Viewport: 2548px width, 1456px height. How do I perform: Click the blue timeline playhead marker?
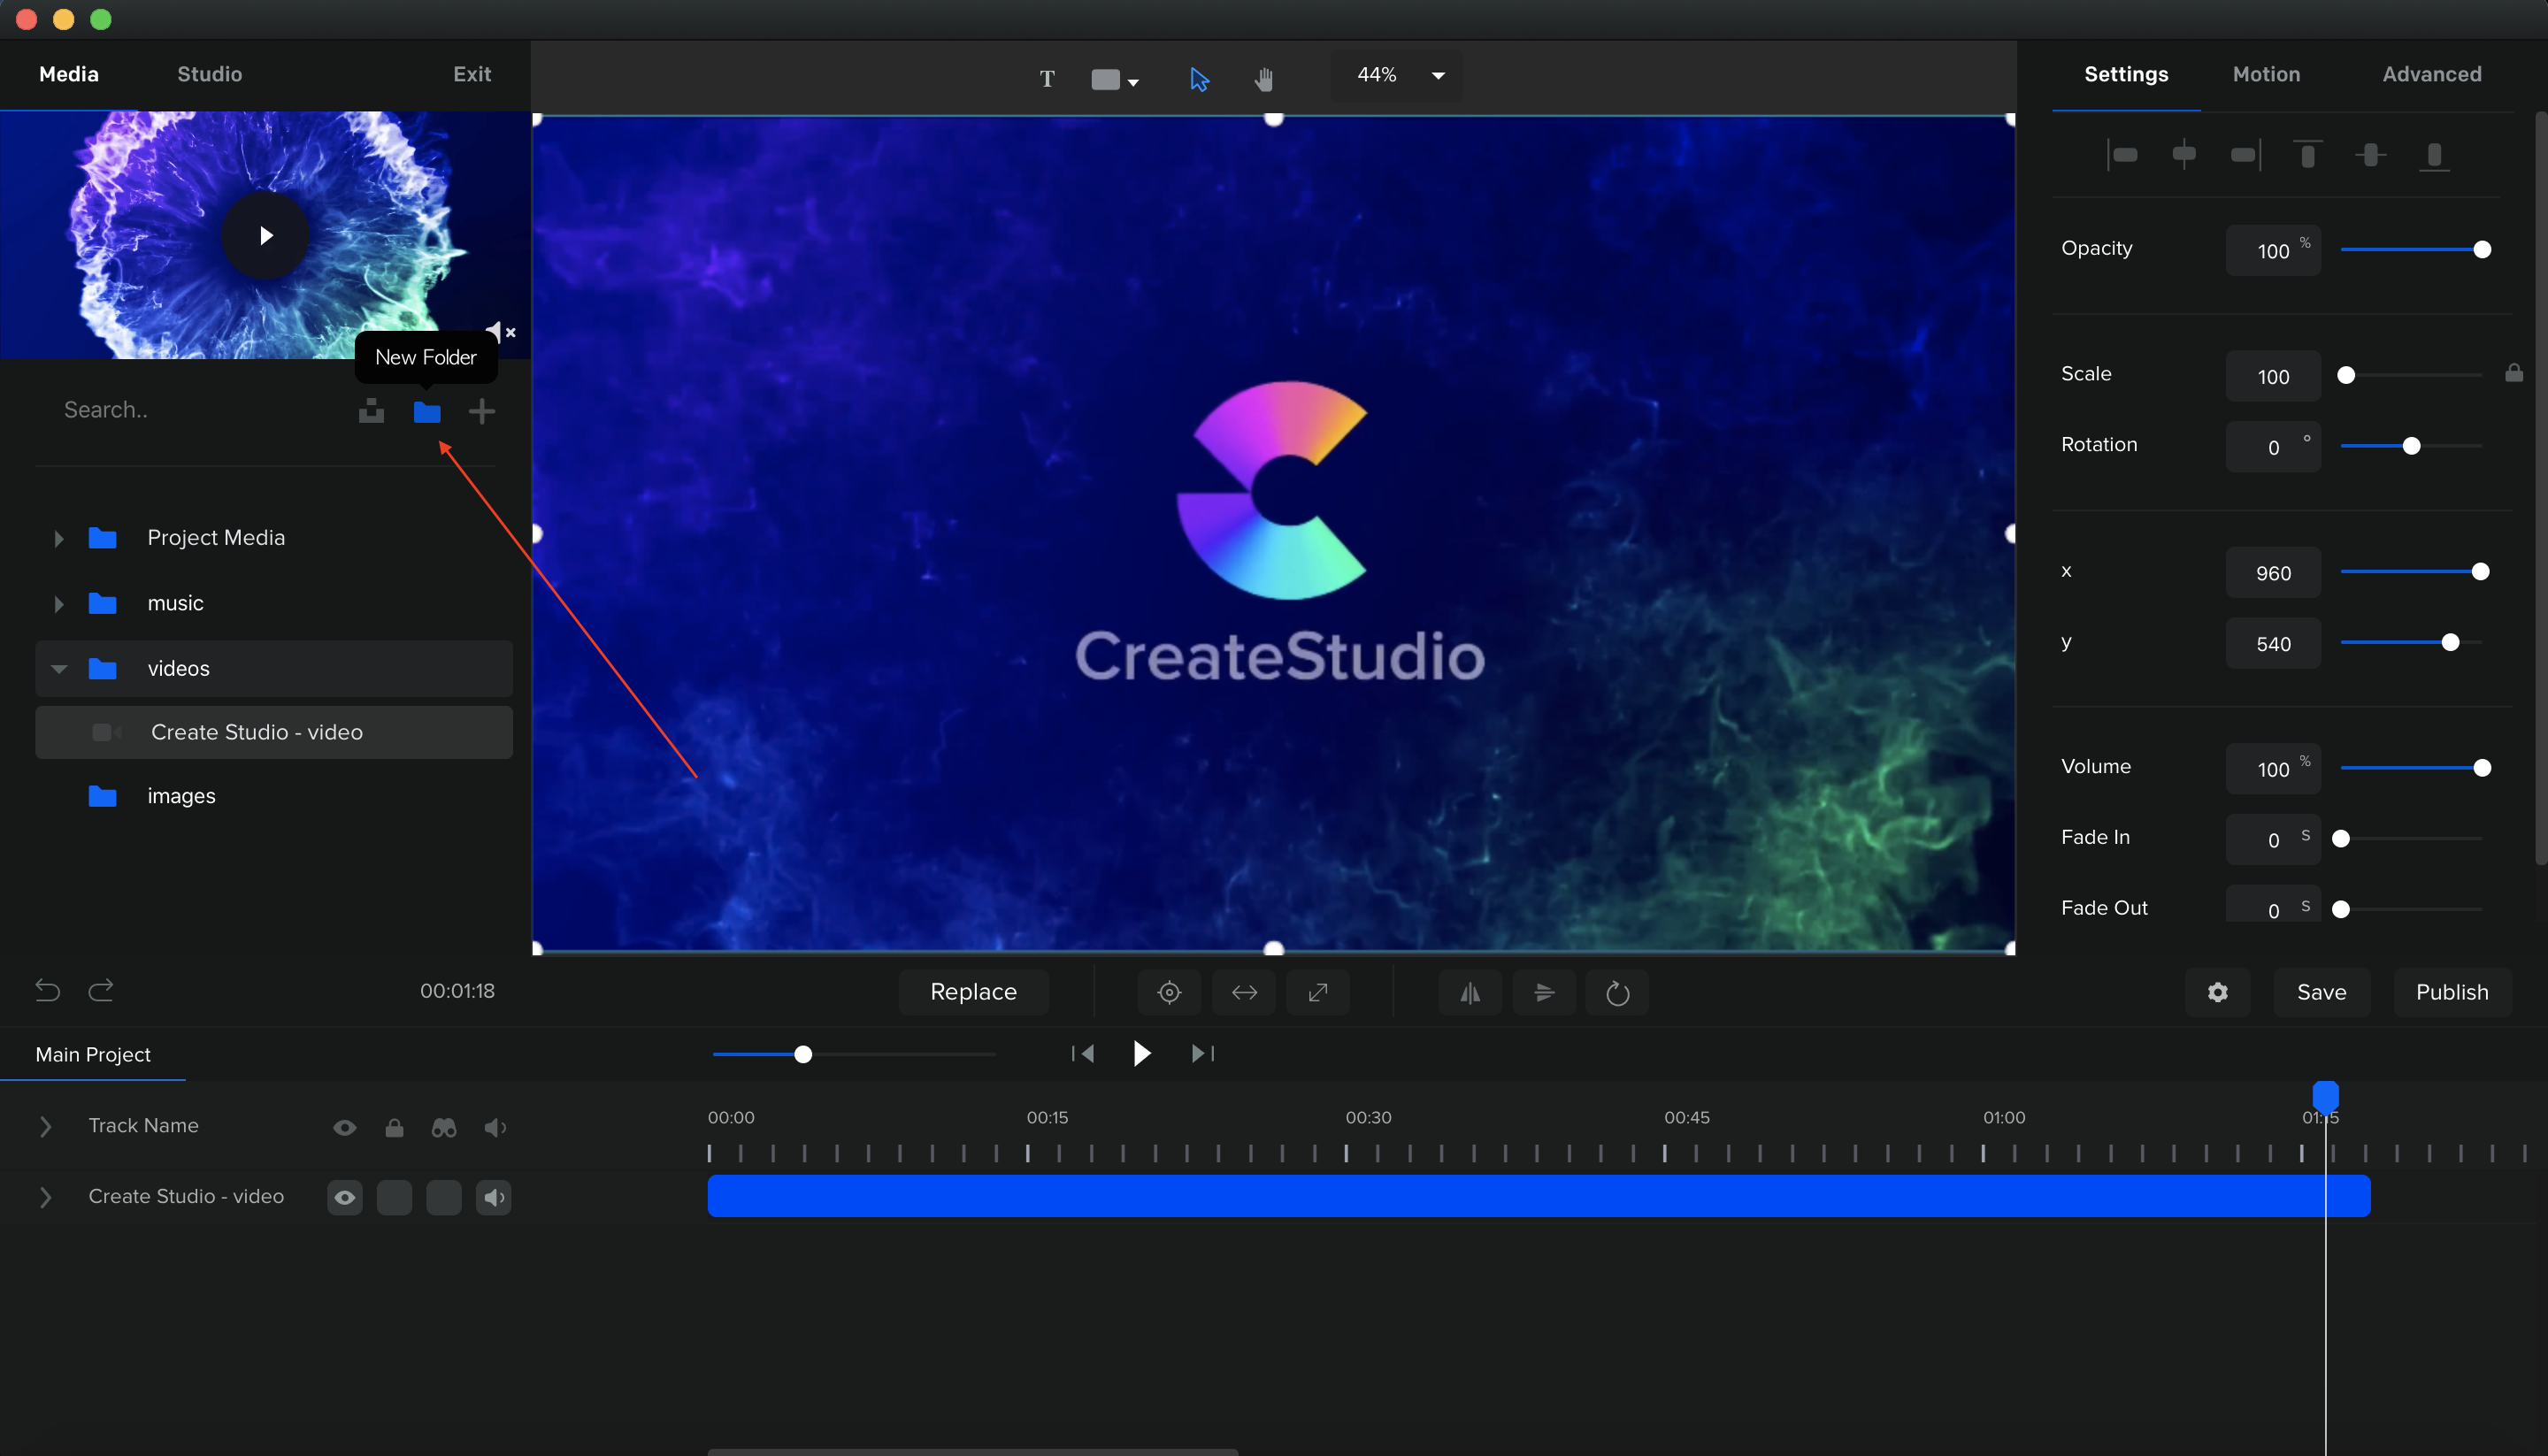coord(2325,1096)
